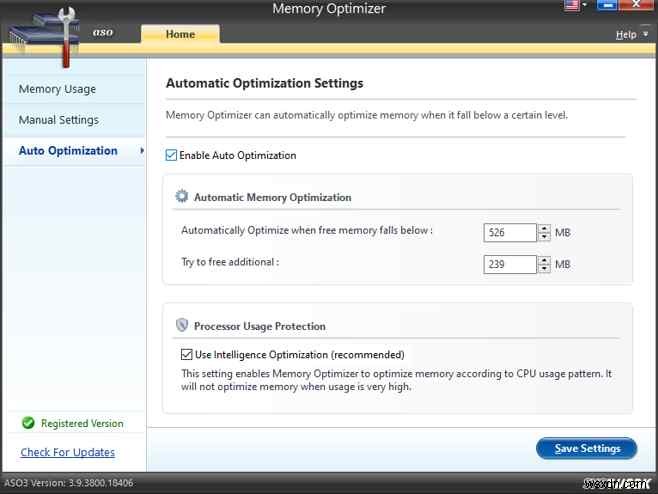658x494 pixels.
Task: Click the free memory threshold input field
Action: click(509, 233)
